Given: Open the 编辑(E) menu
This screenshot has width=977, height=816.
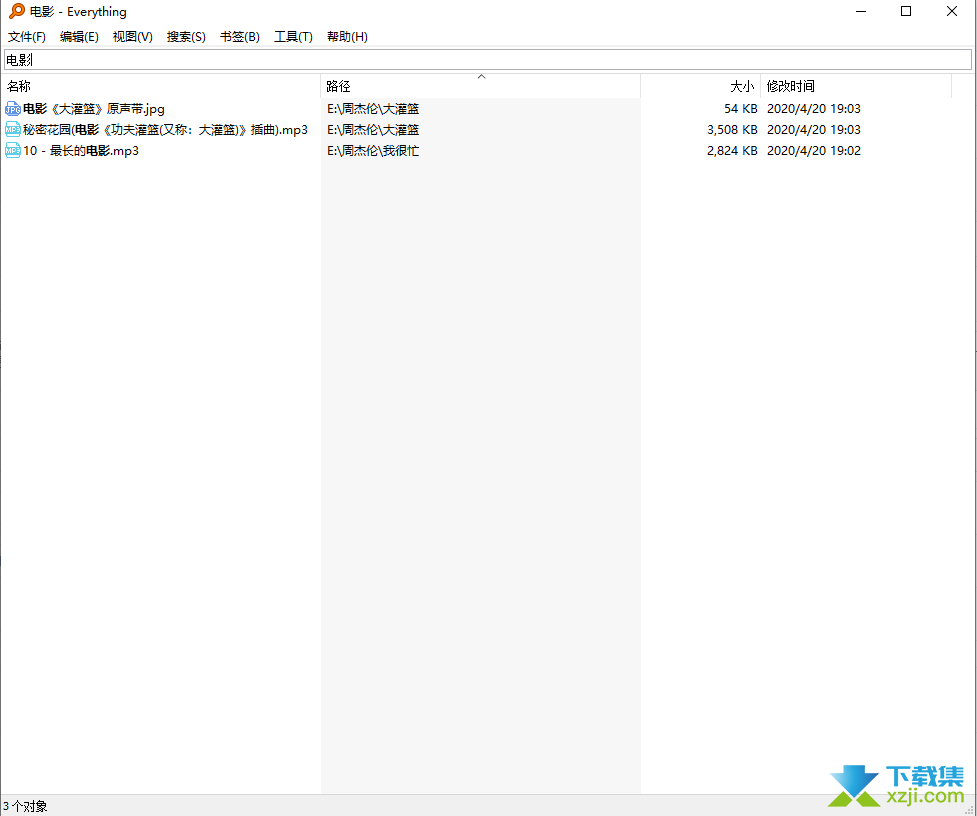Looking at the screenshot, I should click(x=79, y=37).
